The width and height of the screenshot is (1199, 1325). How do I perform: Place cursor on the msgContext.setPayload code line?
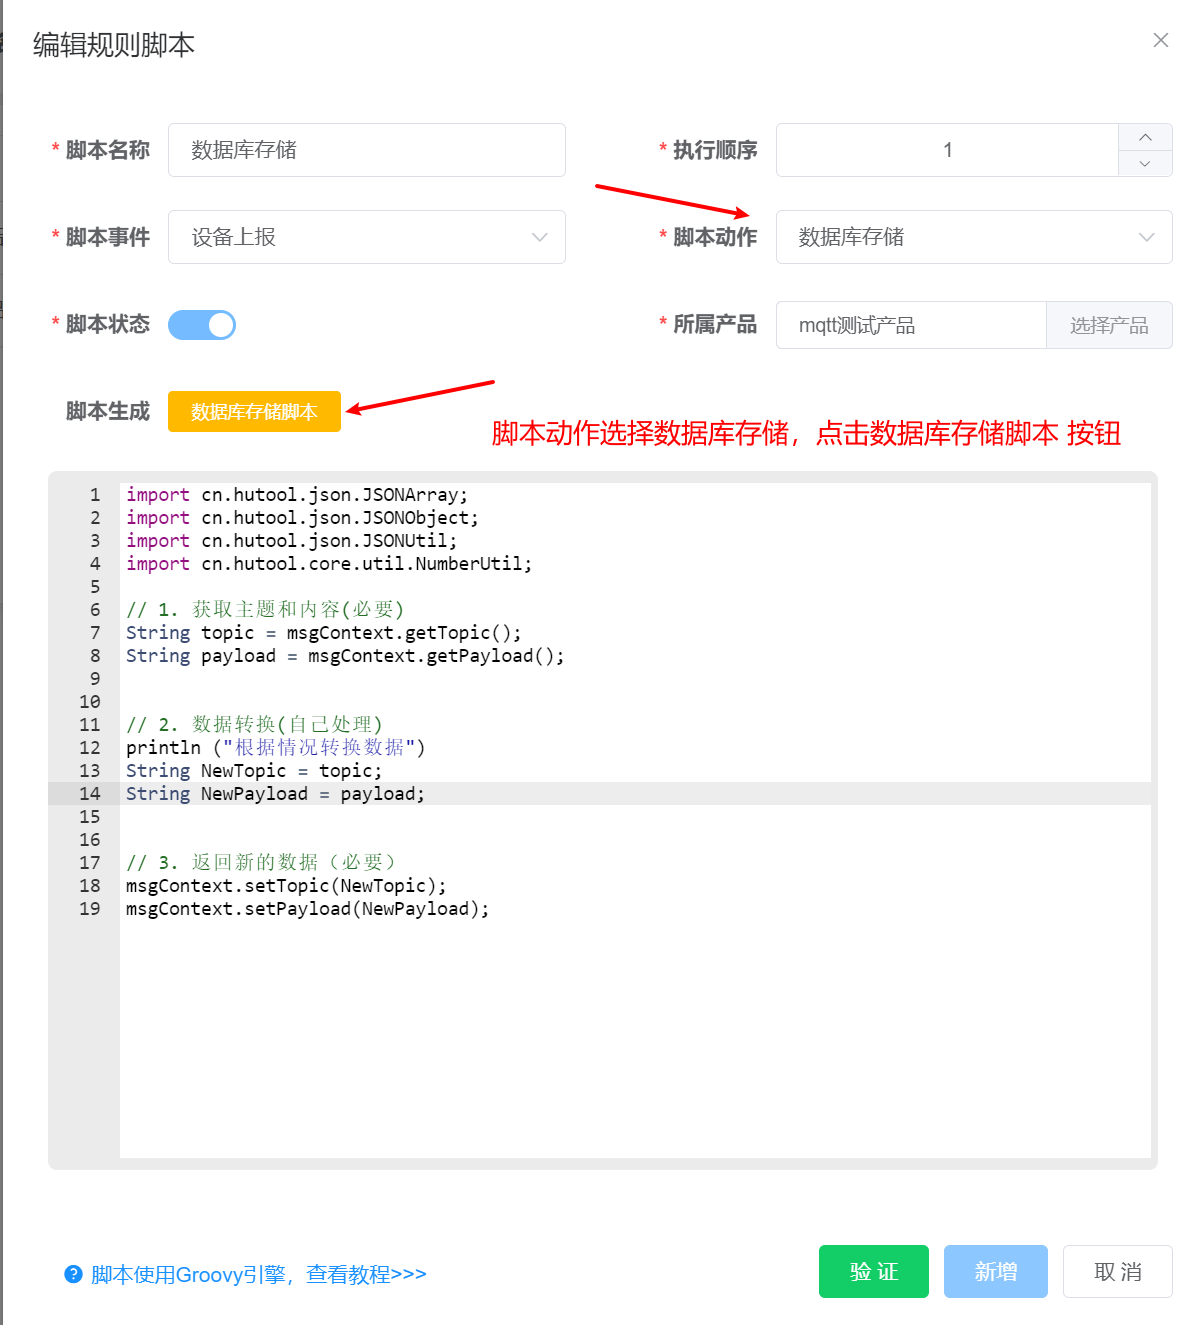(307, 909)
